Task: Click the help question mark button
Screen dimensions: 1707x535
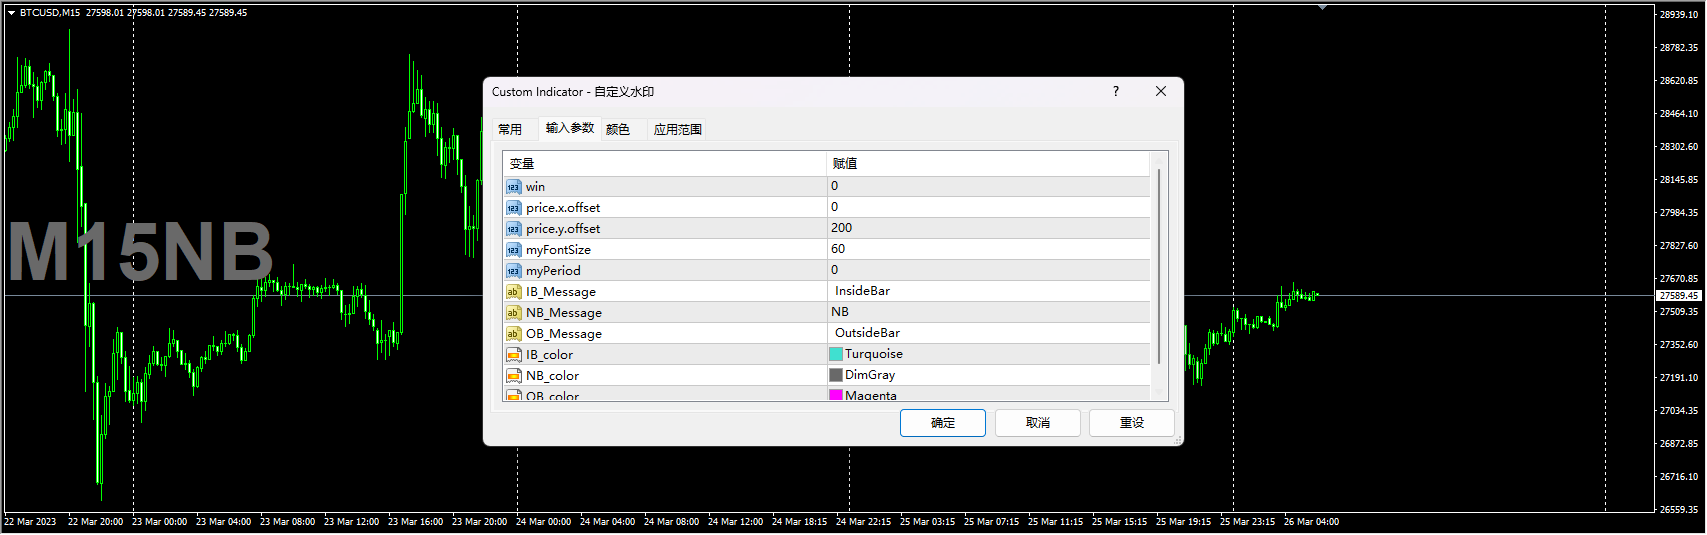Action: (x=1116, y=91)
